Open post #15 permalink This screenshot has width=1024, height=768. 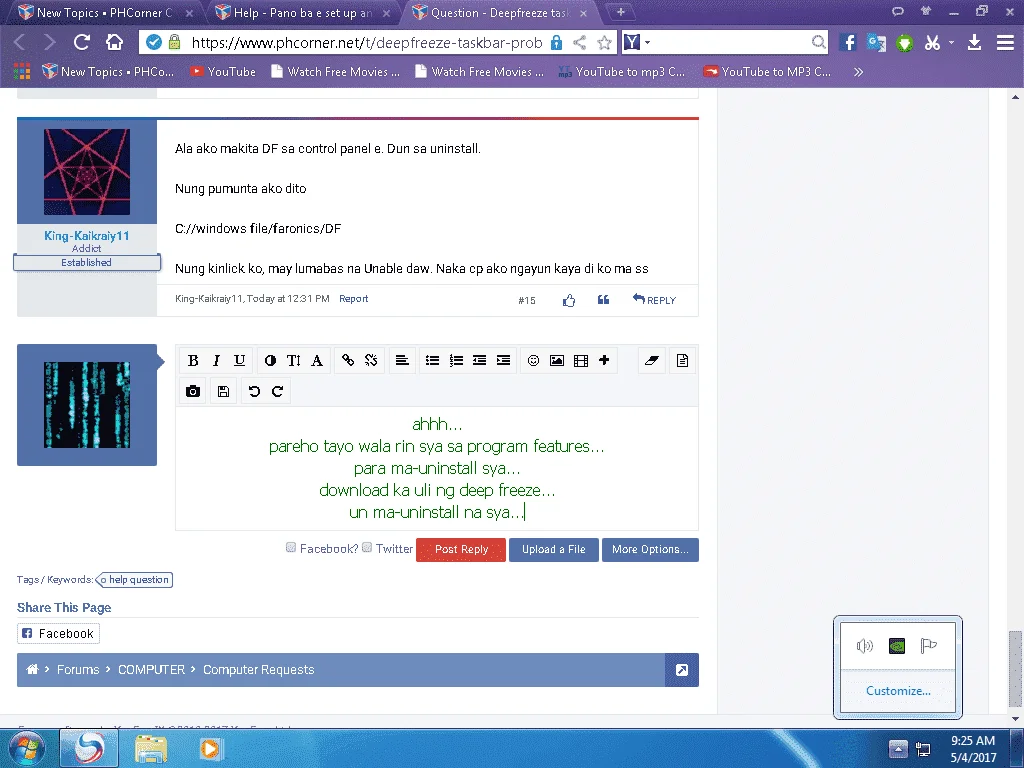(526, 300)
